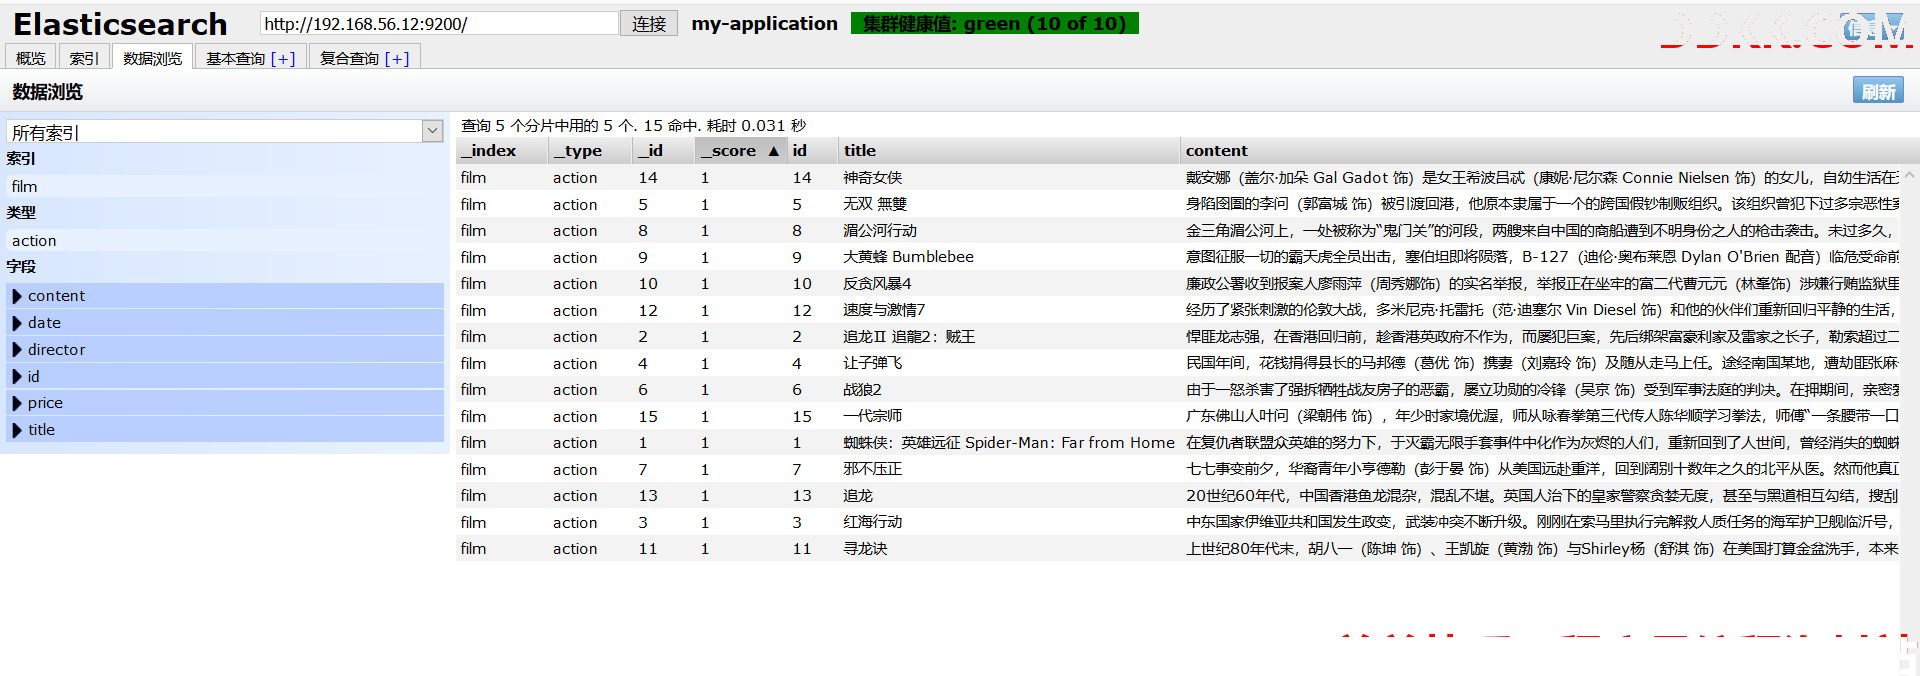1920x676 pixels.
Task: Sort by the content column header
Action: (1540, 151)
